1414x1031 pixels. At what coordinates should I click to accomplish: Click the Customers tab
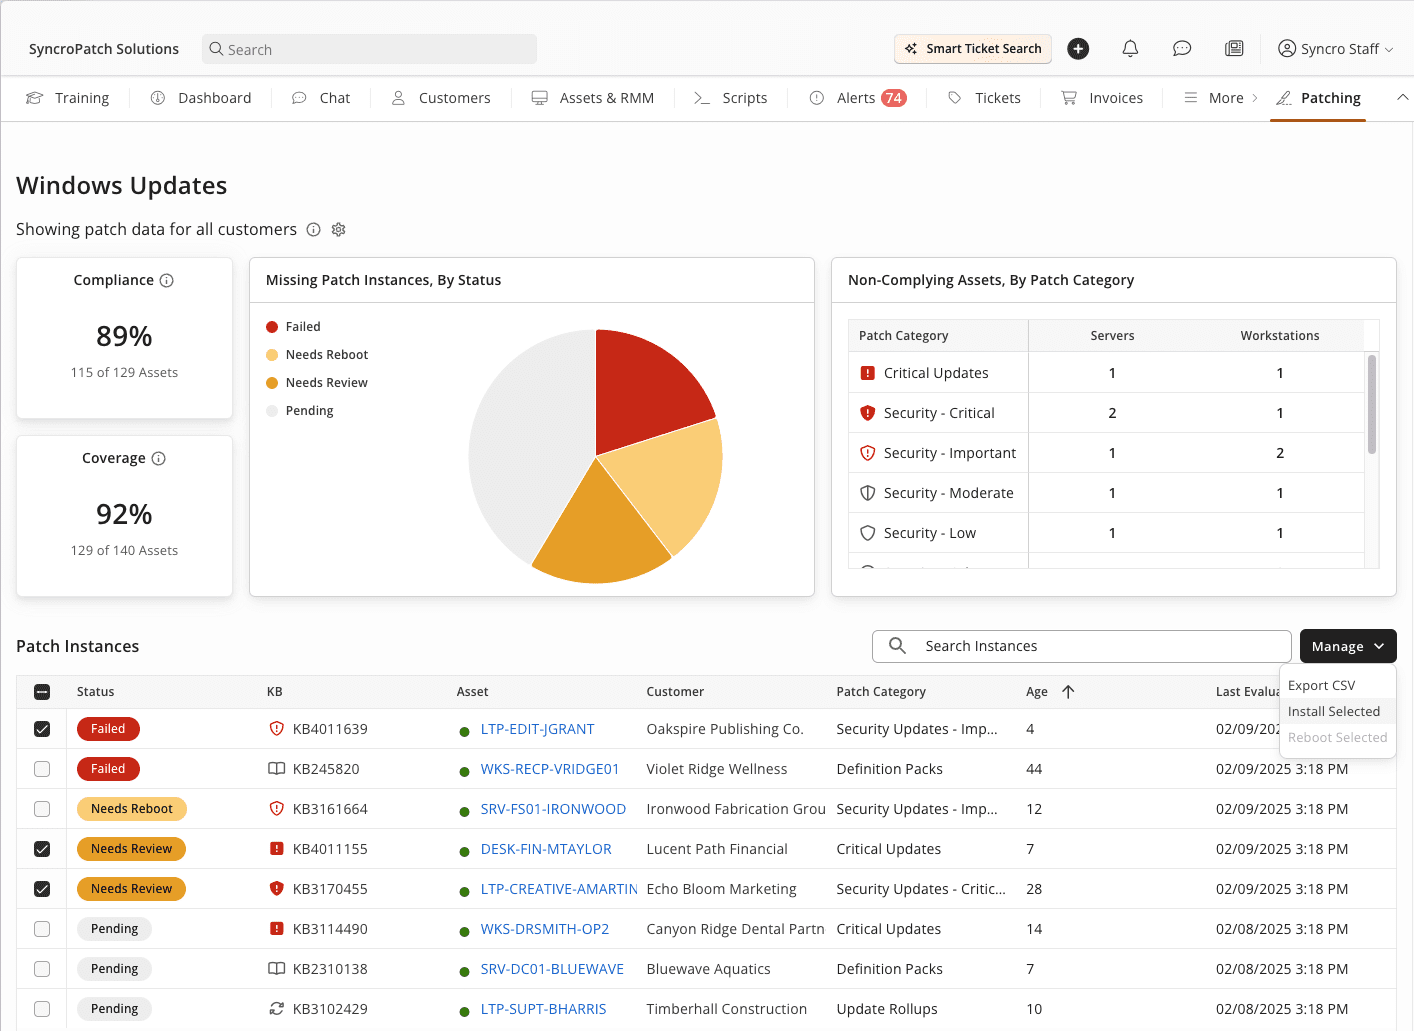click(x=441, y=98)
